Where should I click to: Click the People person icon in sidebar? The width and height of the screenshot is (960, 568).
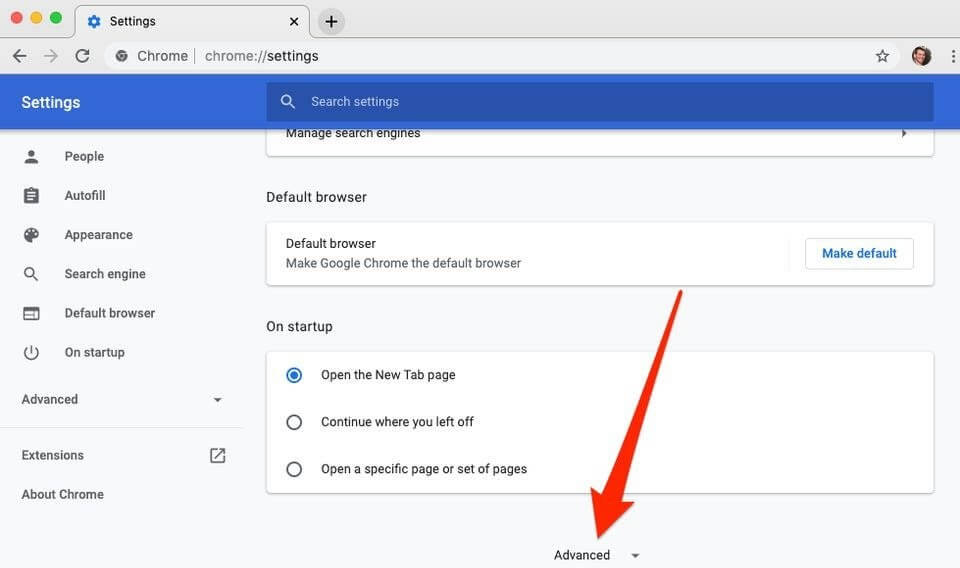(x=31, y=156)
